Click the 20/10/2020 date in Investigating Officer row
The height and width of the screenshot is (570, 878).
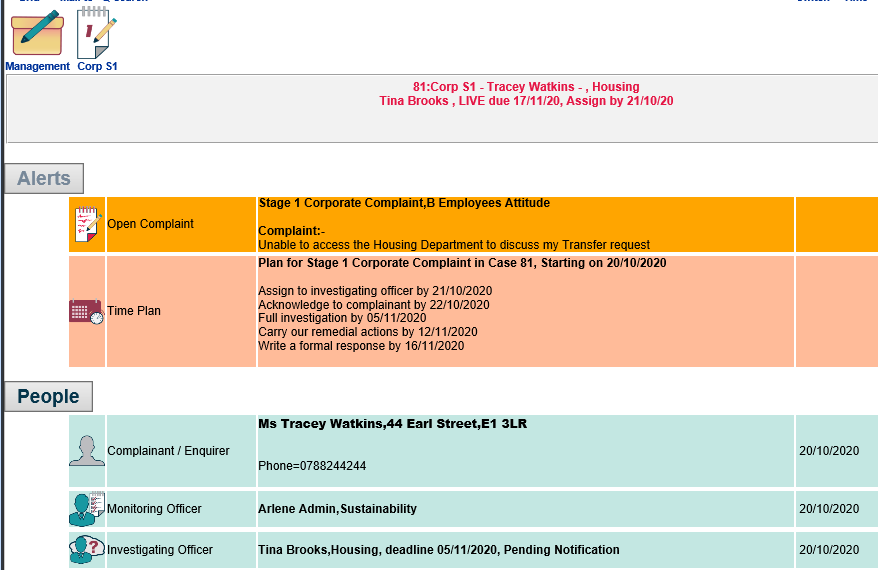tap(829, 550)
